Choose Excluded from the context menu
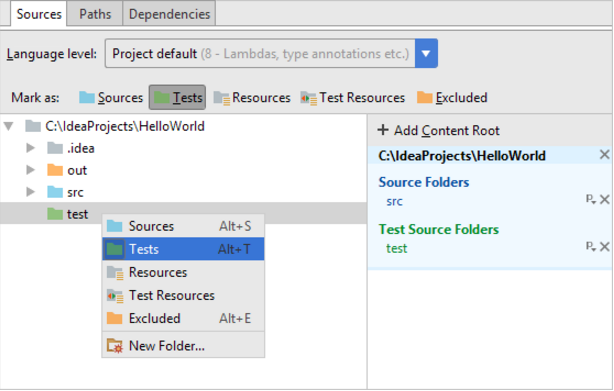 183,318
